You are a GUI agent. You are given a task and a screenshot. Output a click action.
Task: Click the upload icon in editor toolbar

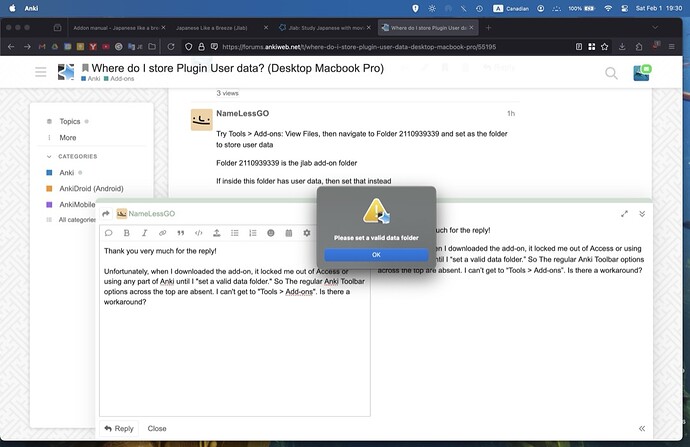(217, 233)
